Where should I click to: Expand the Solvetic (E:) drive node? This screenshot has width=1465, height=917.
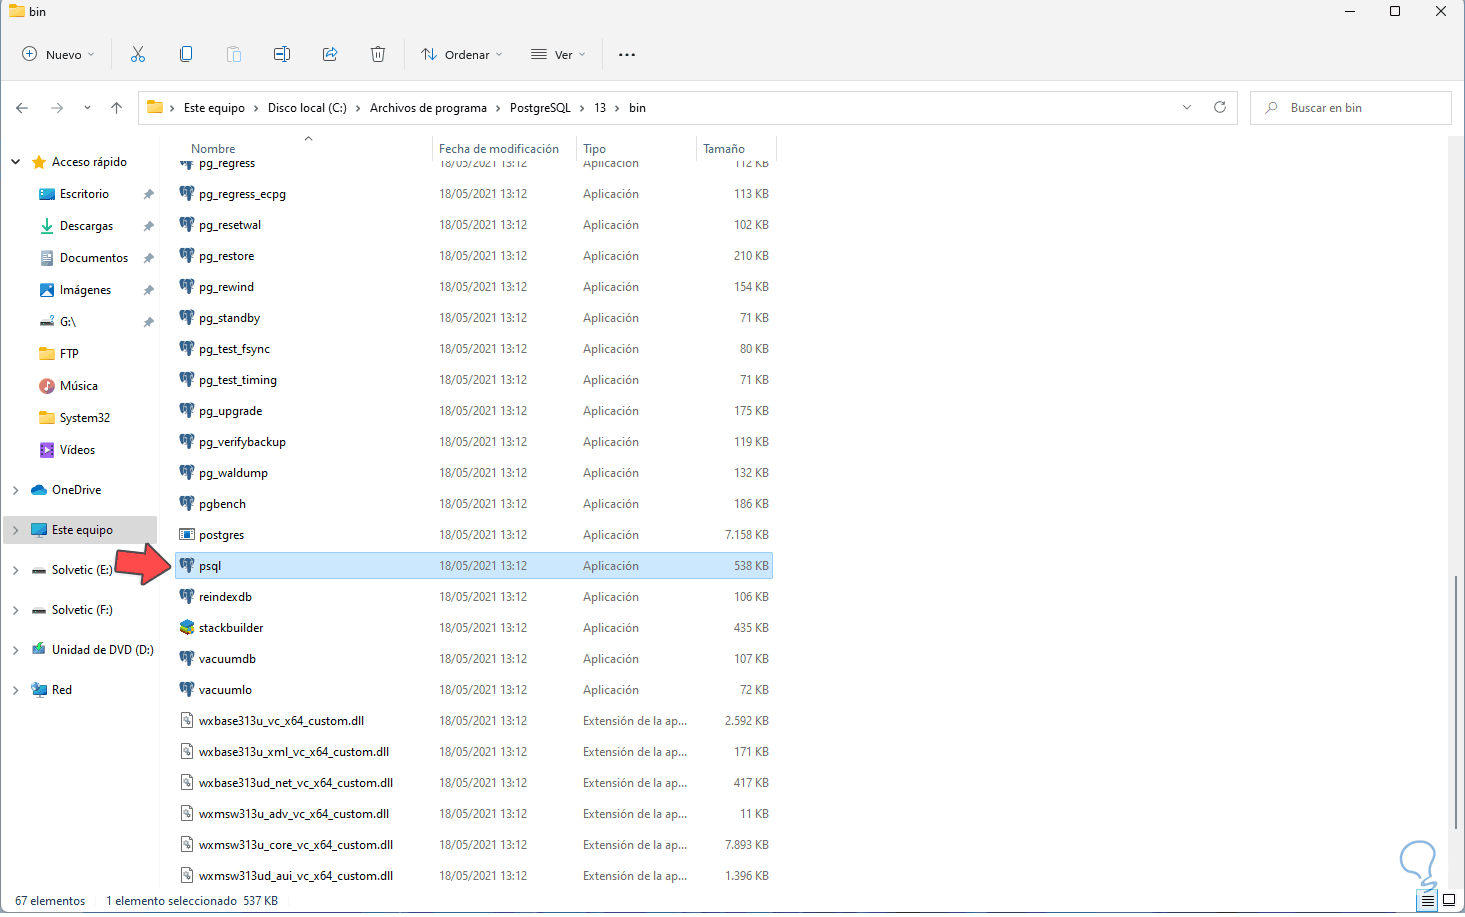16,570
